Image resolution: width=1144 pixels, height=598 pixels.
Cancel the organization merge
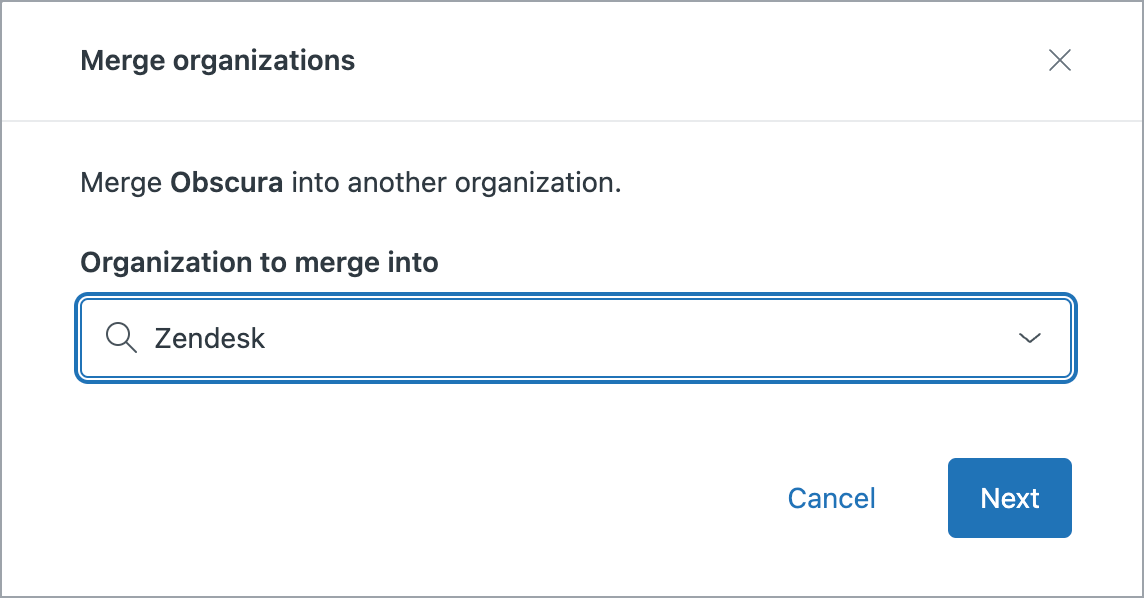831,498
